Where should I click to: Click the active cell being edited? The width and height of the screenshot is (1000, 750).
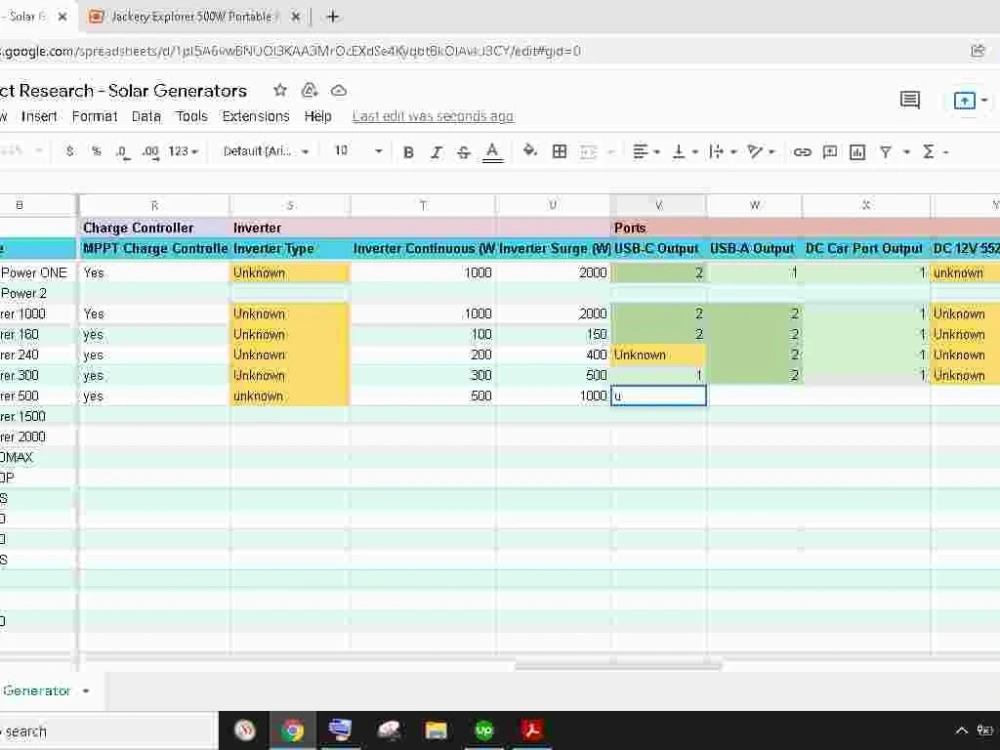tap(658, 395)
